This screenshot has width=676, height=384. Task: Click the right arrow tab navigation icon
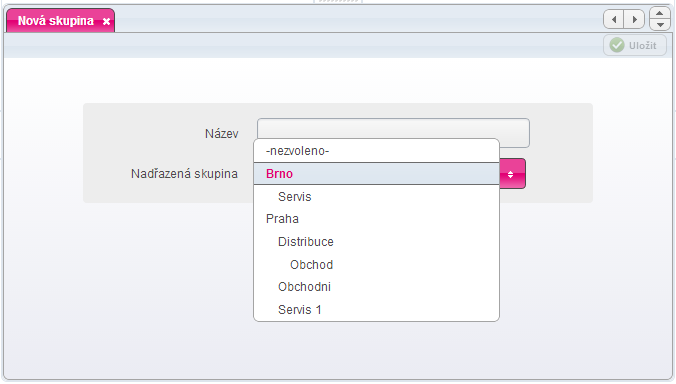point(634,19)
